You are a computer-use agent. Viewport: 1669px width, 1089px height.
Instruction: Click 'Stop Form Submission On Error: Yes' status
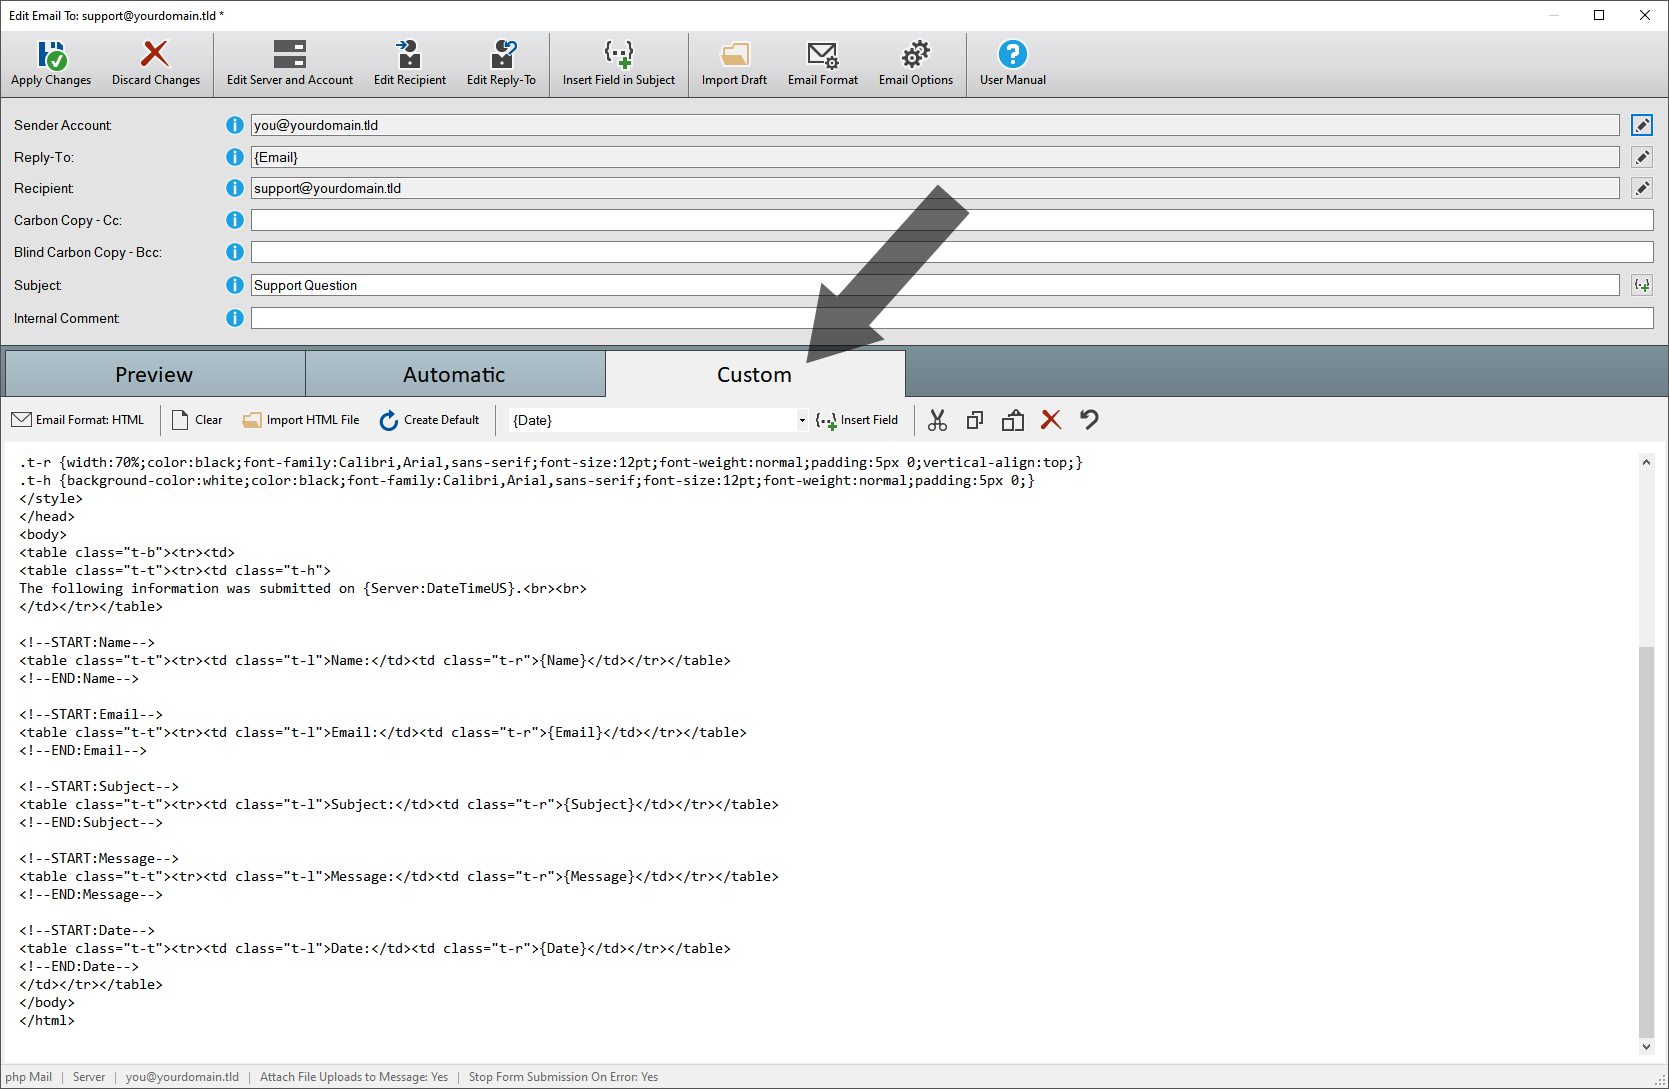[563, 1077]
